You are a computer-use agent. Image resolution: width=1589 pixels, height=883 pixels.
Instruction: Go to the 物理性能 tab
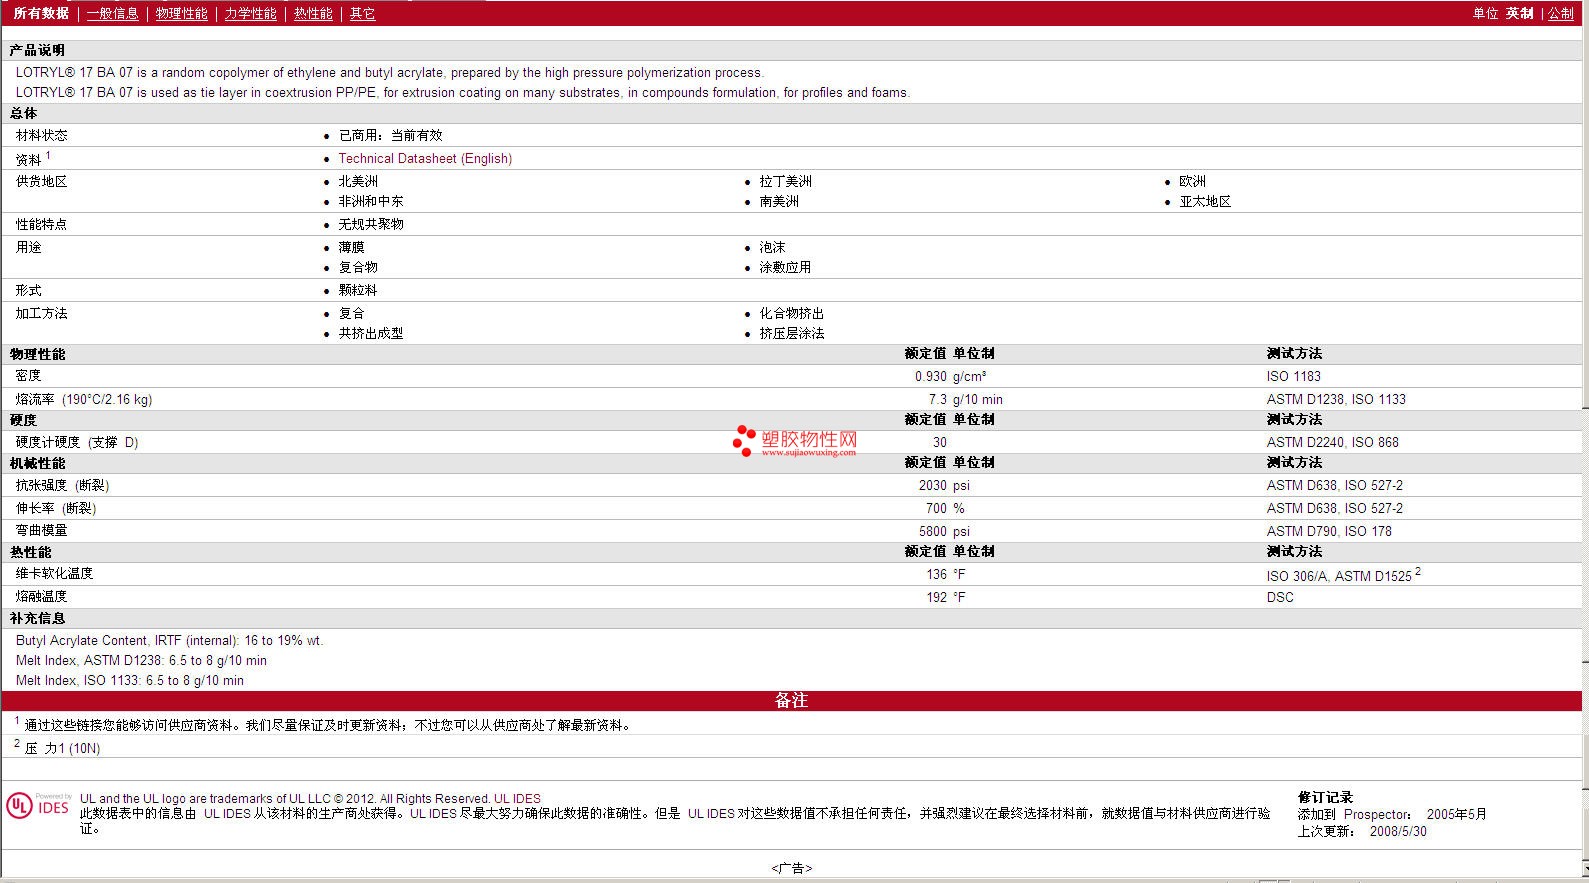click(181, 13)
